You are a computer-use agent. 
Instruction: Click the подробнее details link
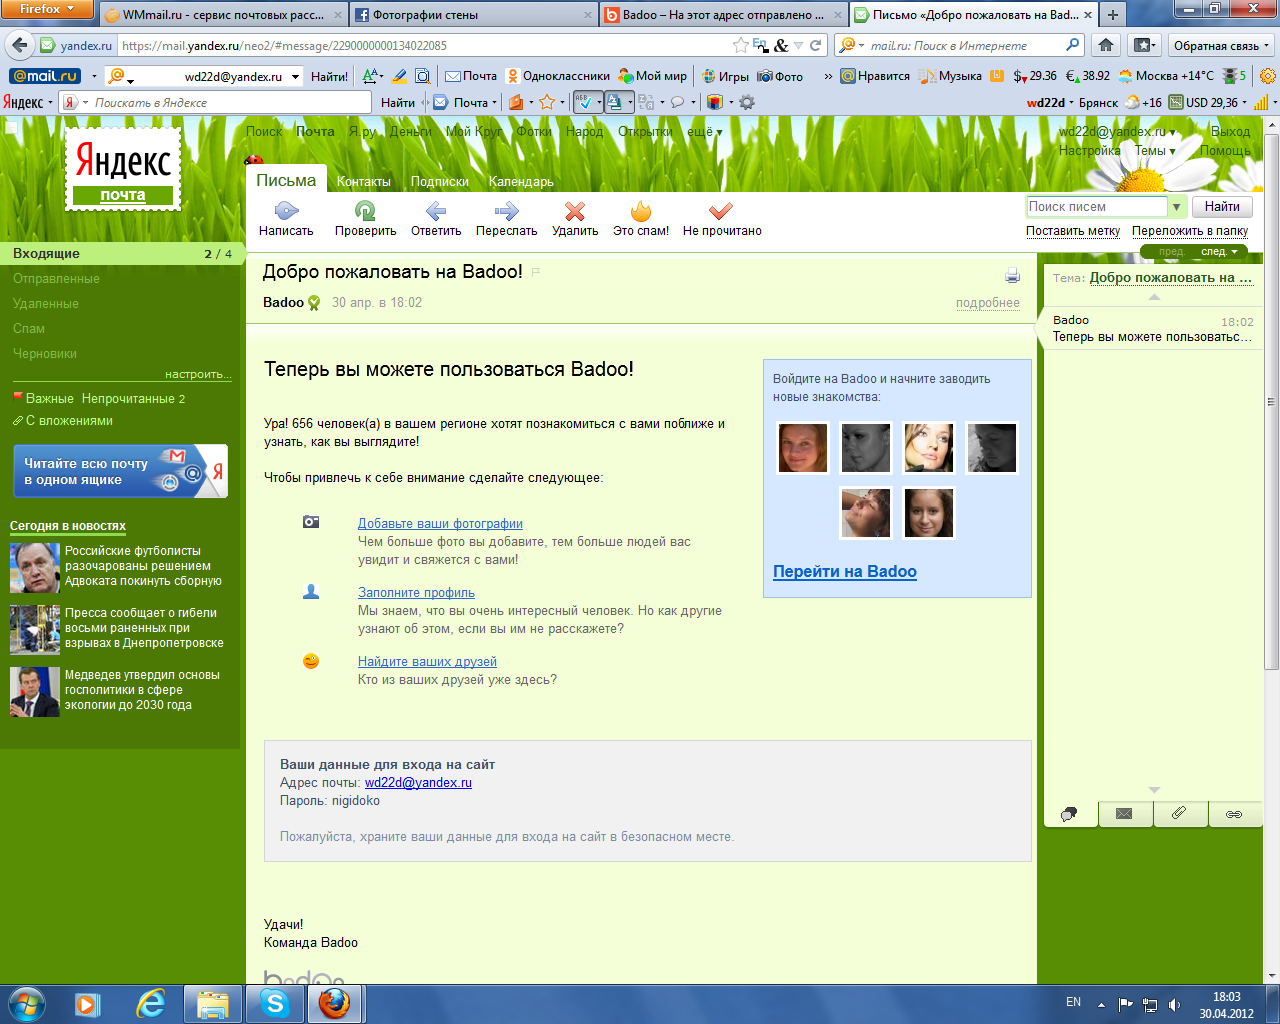click(x=988, y=303)
